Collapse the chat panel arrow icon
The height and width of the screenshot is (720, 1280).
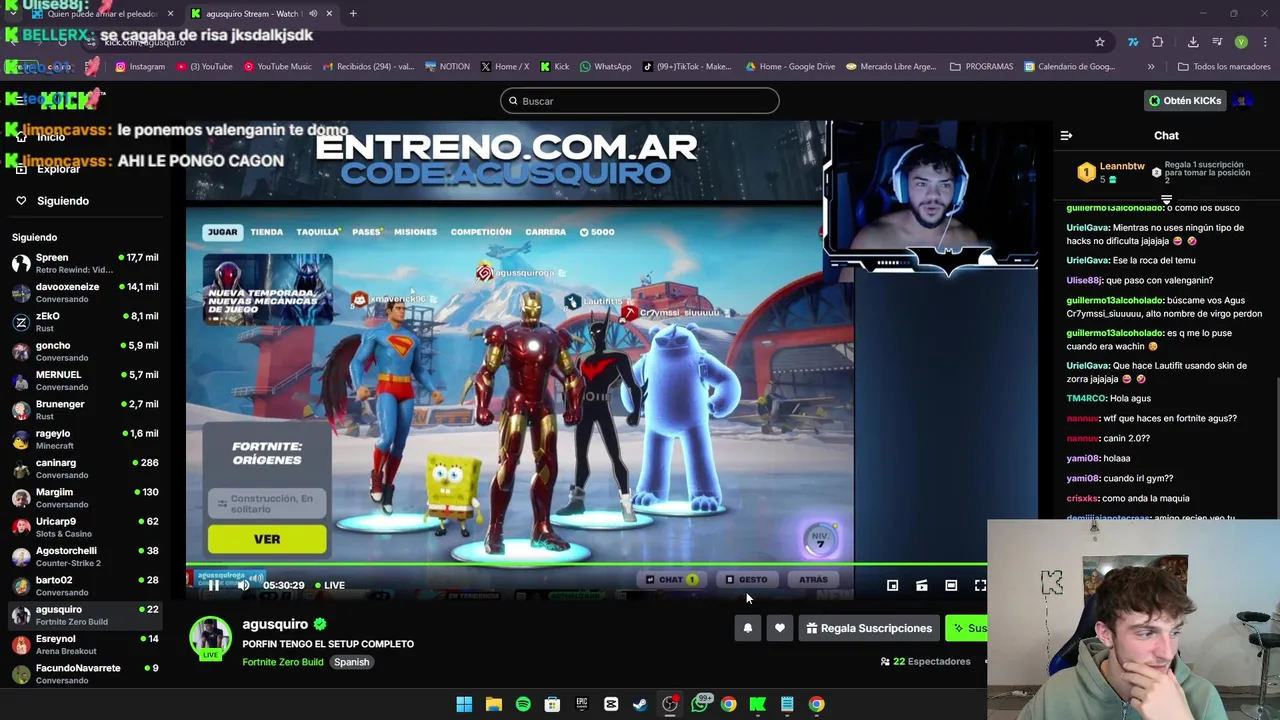tap(1066, 135)
